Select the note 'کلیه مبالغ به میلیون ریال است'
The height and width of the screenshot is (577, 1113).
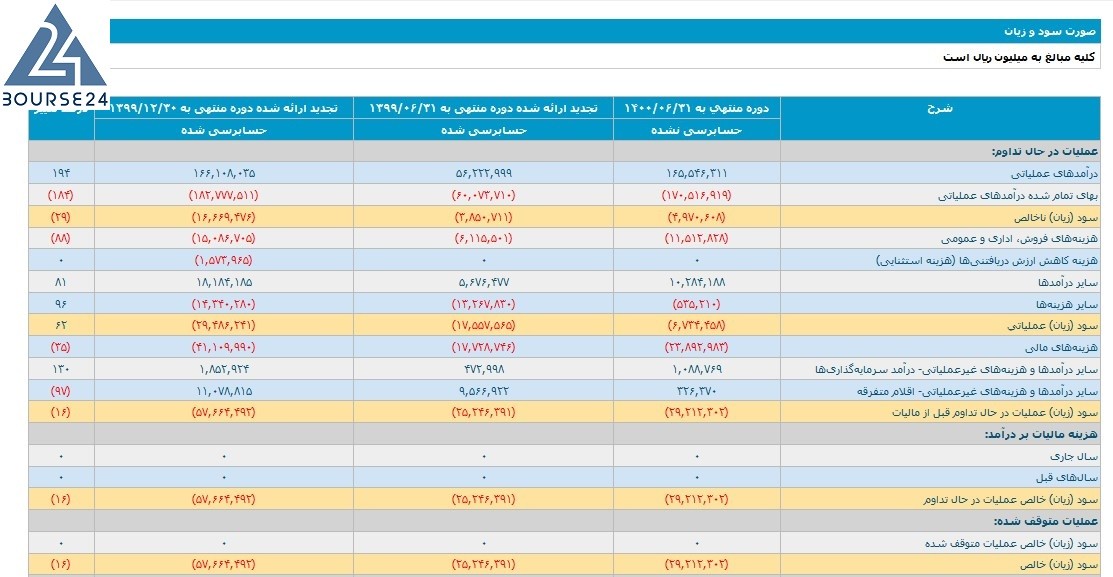coord(1019,57)
